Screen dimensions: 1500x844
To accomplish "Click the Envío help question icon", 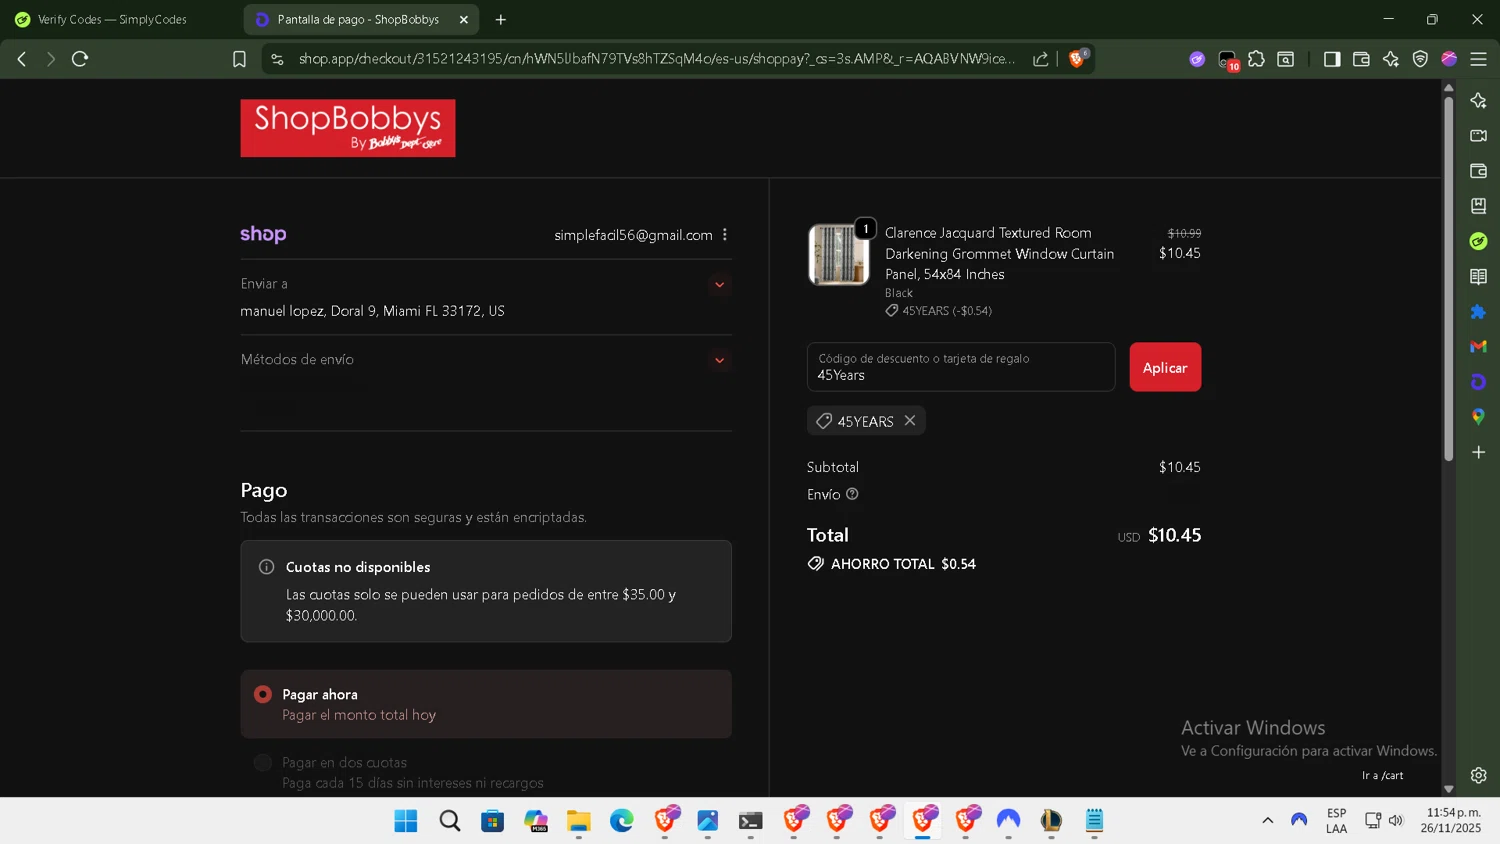I will pyautogui.click(x=852, y=494).
